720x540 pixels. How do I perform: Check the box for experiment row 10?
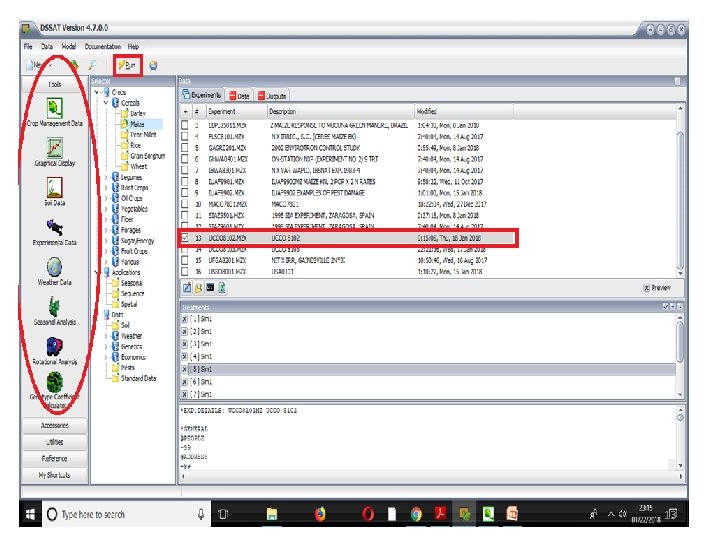point(185,204)
